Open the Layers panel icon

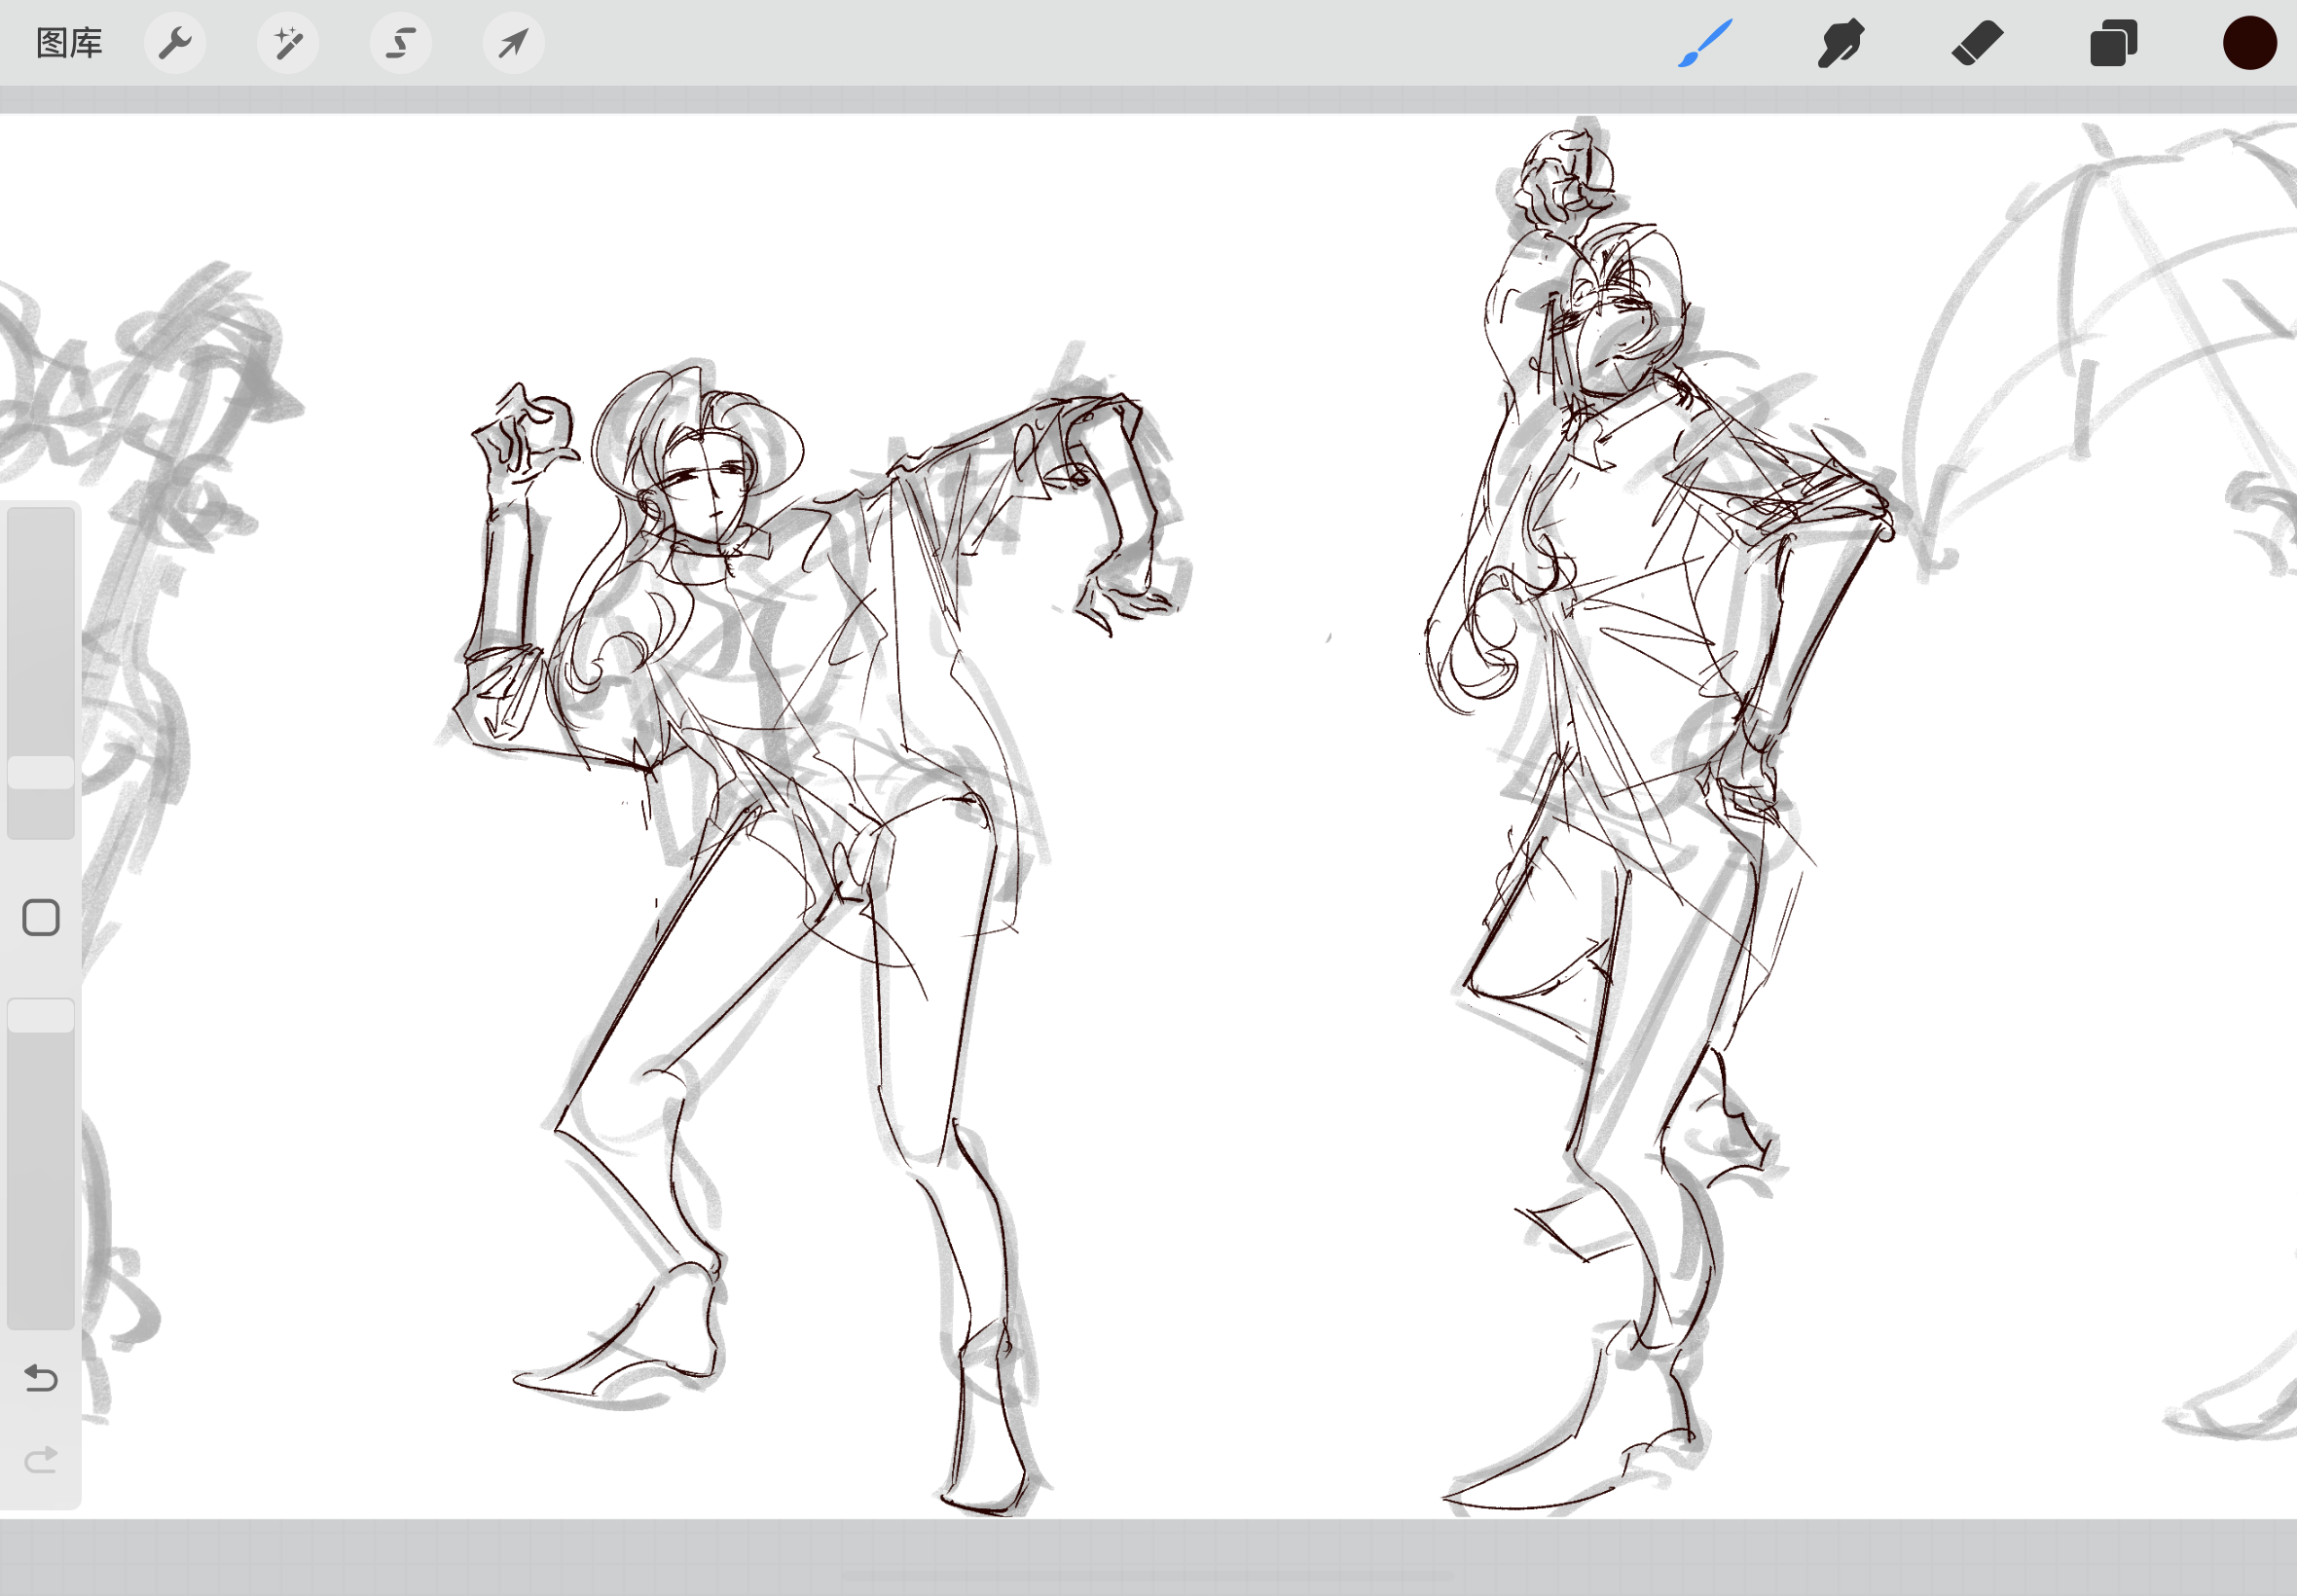pyautogui.click(x=2113, y=43)
